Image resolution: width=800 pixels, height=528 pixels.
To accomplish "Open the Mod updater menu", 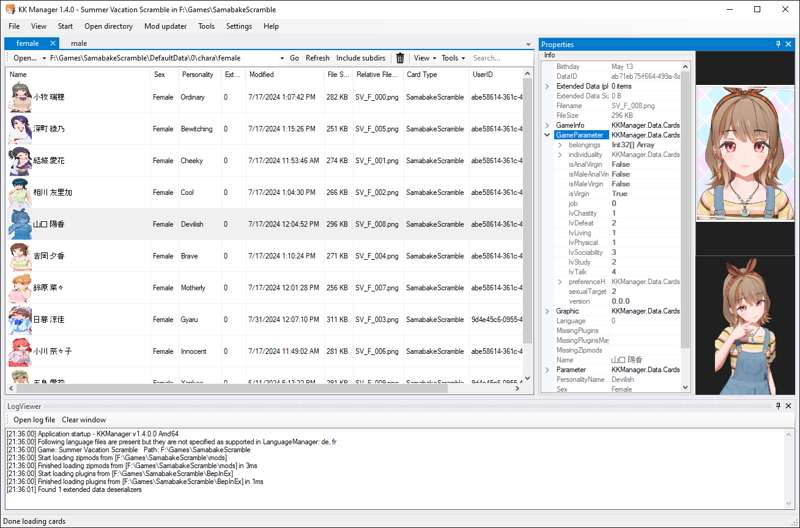I will 165,26.
